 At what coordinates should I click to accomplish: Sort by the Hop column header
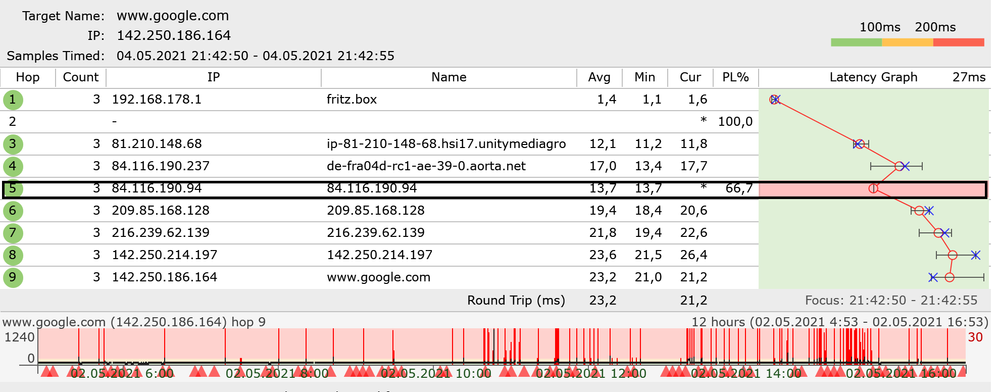27,78
